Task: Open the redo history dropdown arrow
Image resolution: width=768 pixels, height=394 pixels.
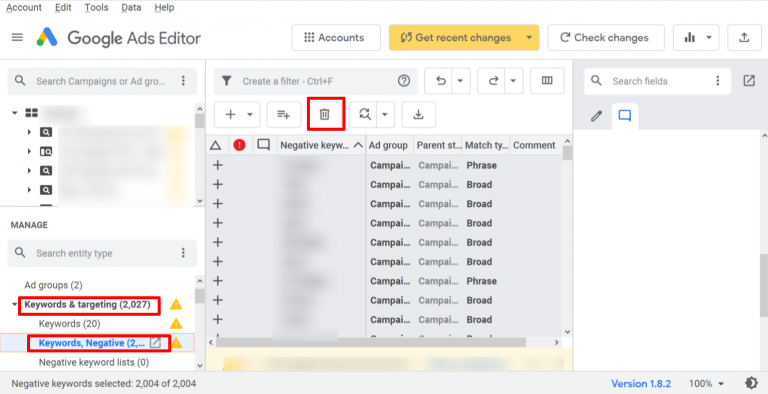Action: 513,81
